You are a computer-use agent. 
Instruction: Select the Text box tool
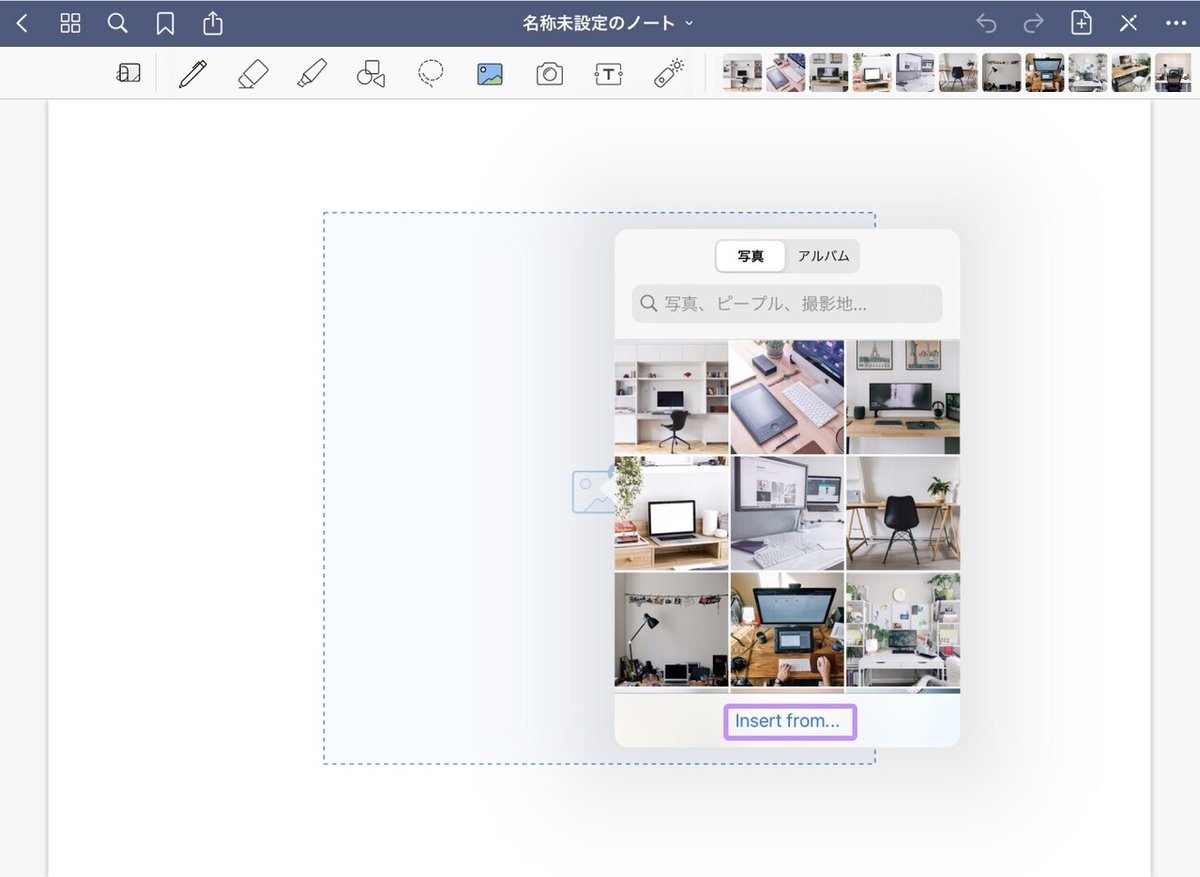click(x=608, y=74)
